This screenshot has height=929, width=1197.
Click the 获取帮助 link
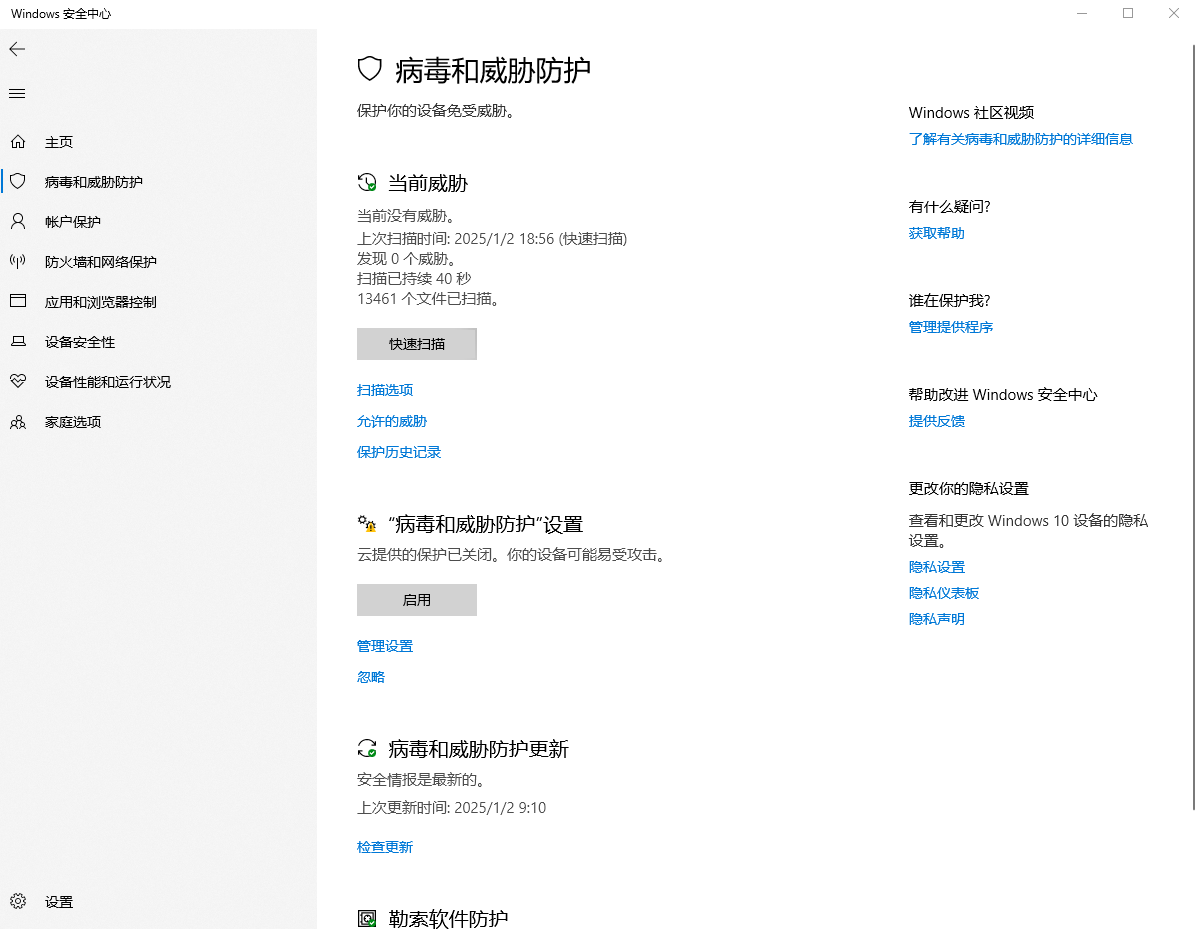(937, 233)
